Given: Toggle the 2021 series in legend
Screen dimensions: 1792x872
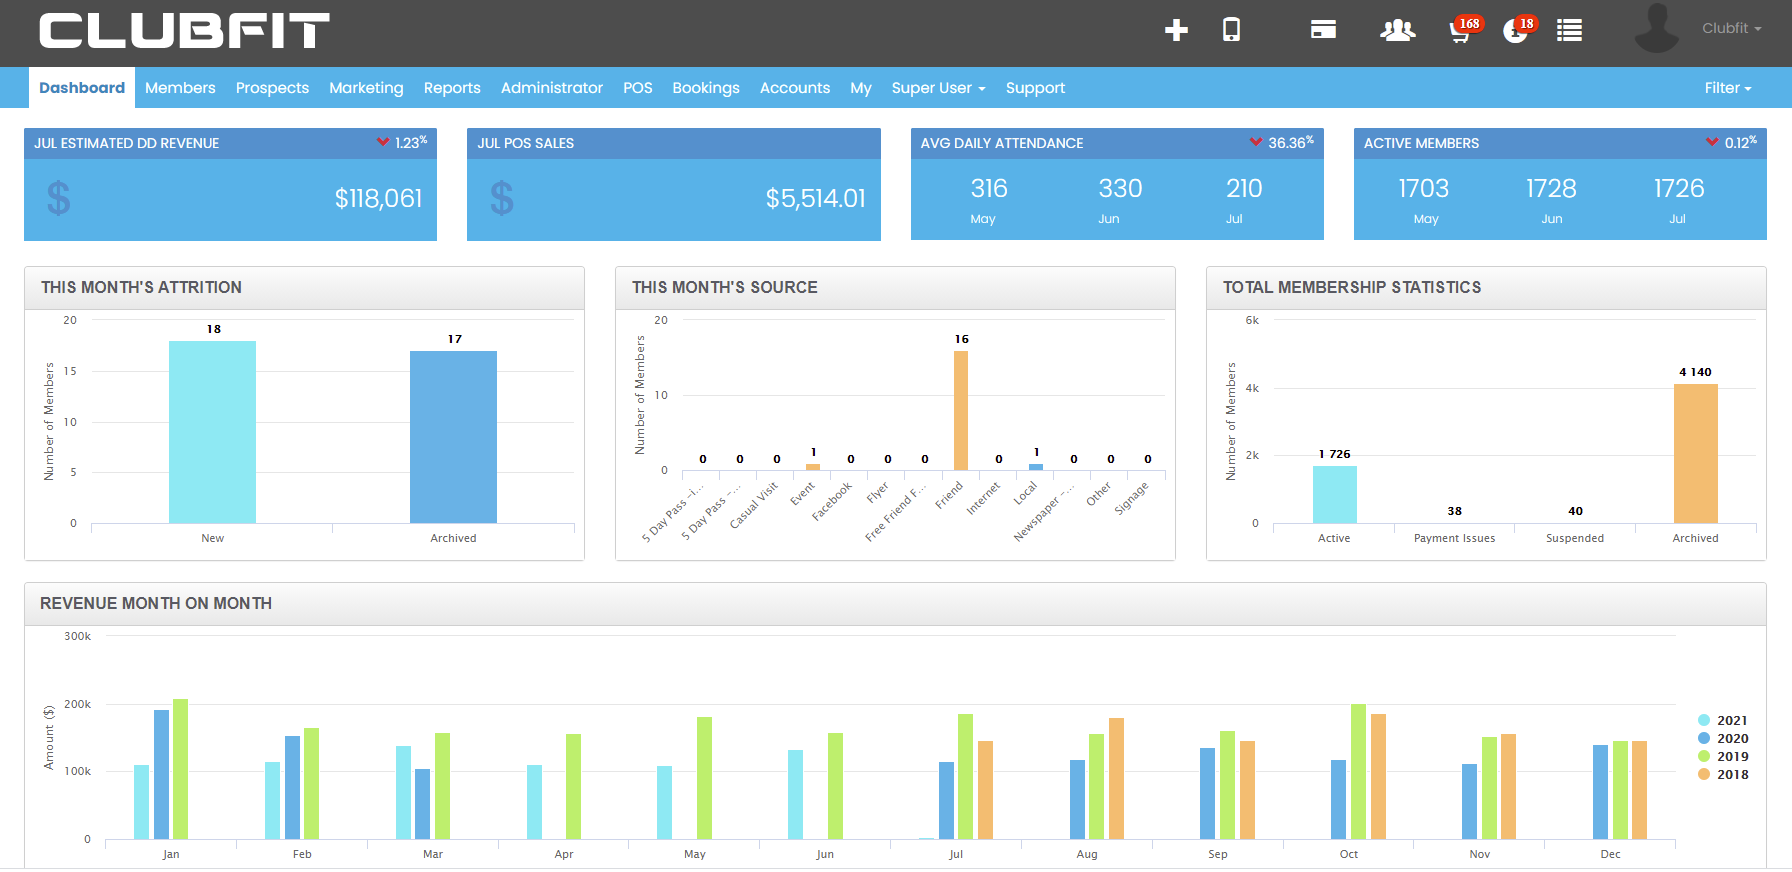Looking at the screenshot, I should pos(1723,720).
